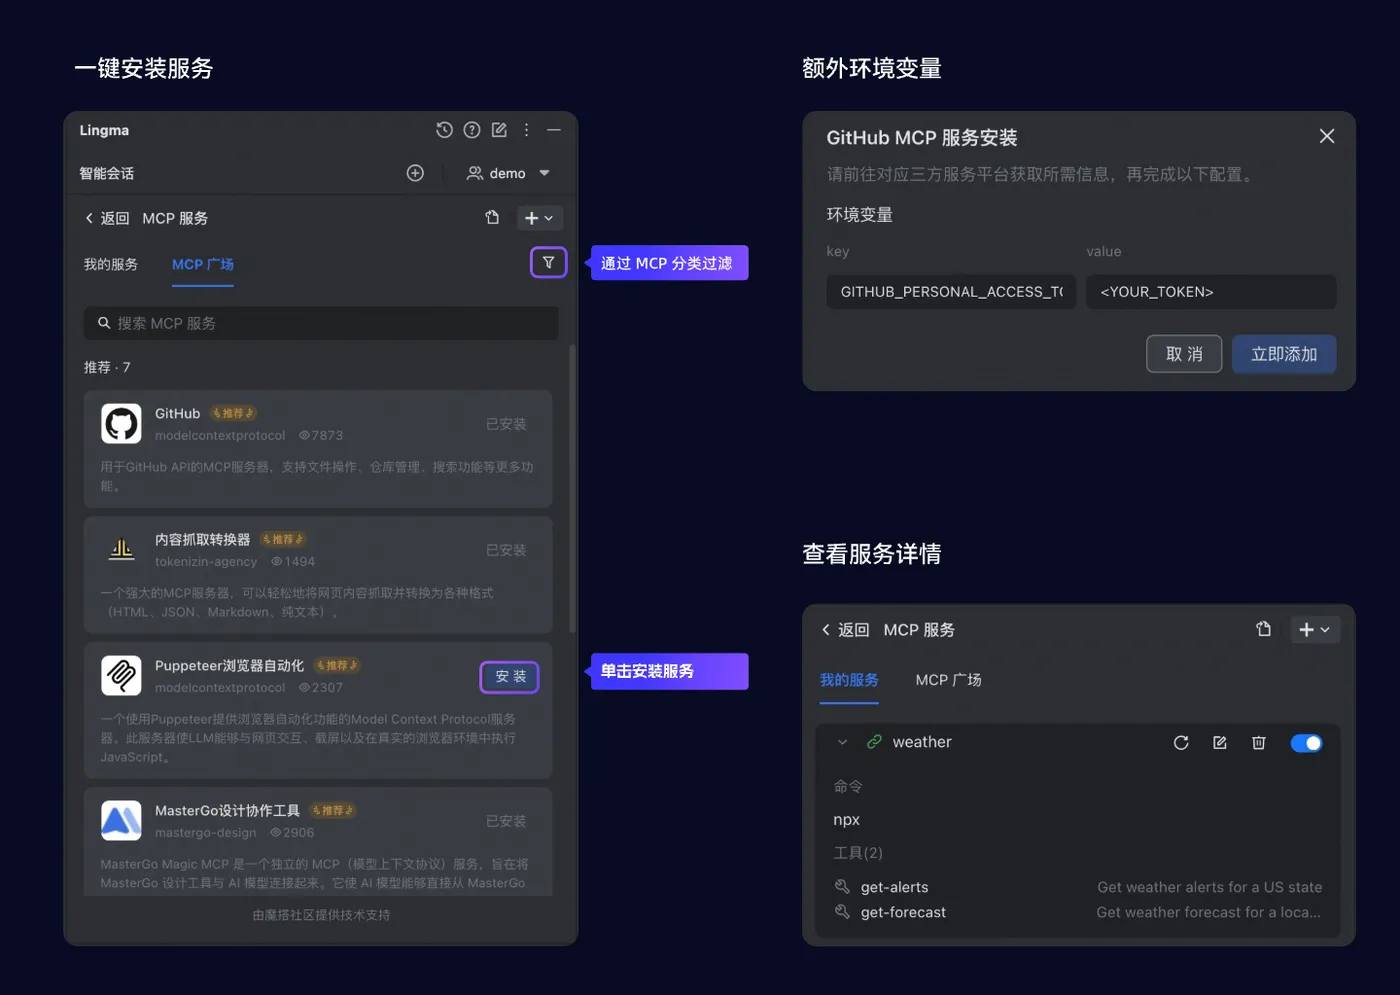Go back with 返回 in service details panel

click(x=845, y=630)
